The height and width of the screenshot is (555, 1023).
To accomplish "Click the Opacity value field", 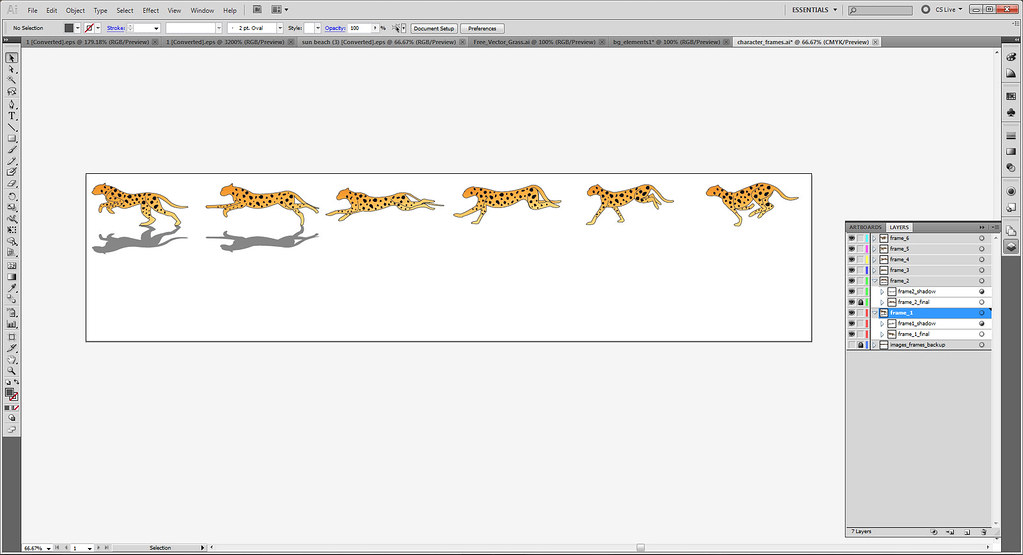I will coord(359,28).
